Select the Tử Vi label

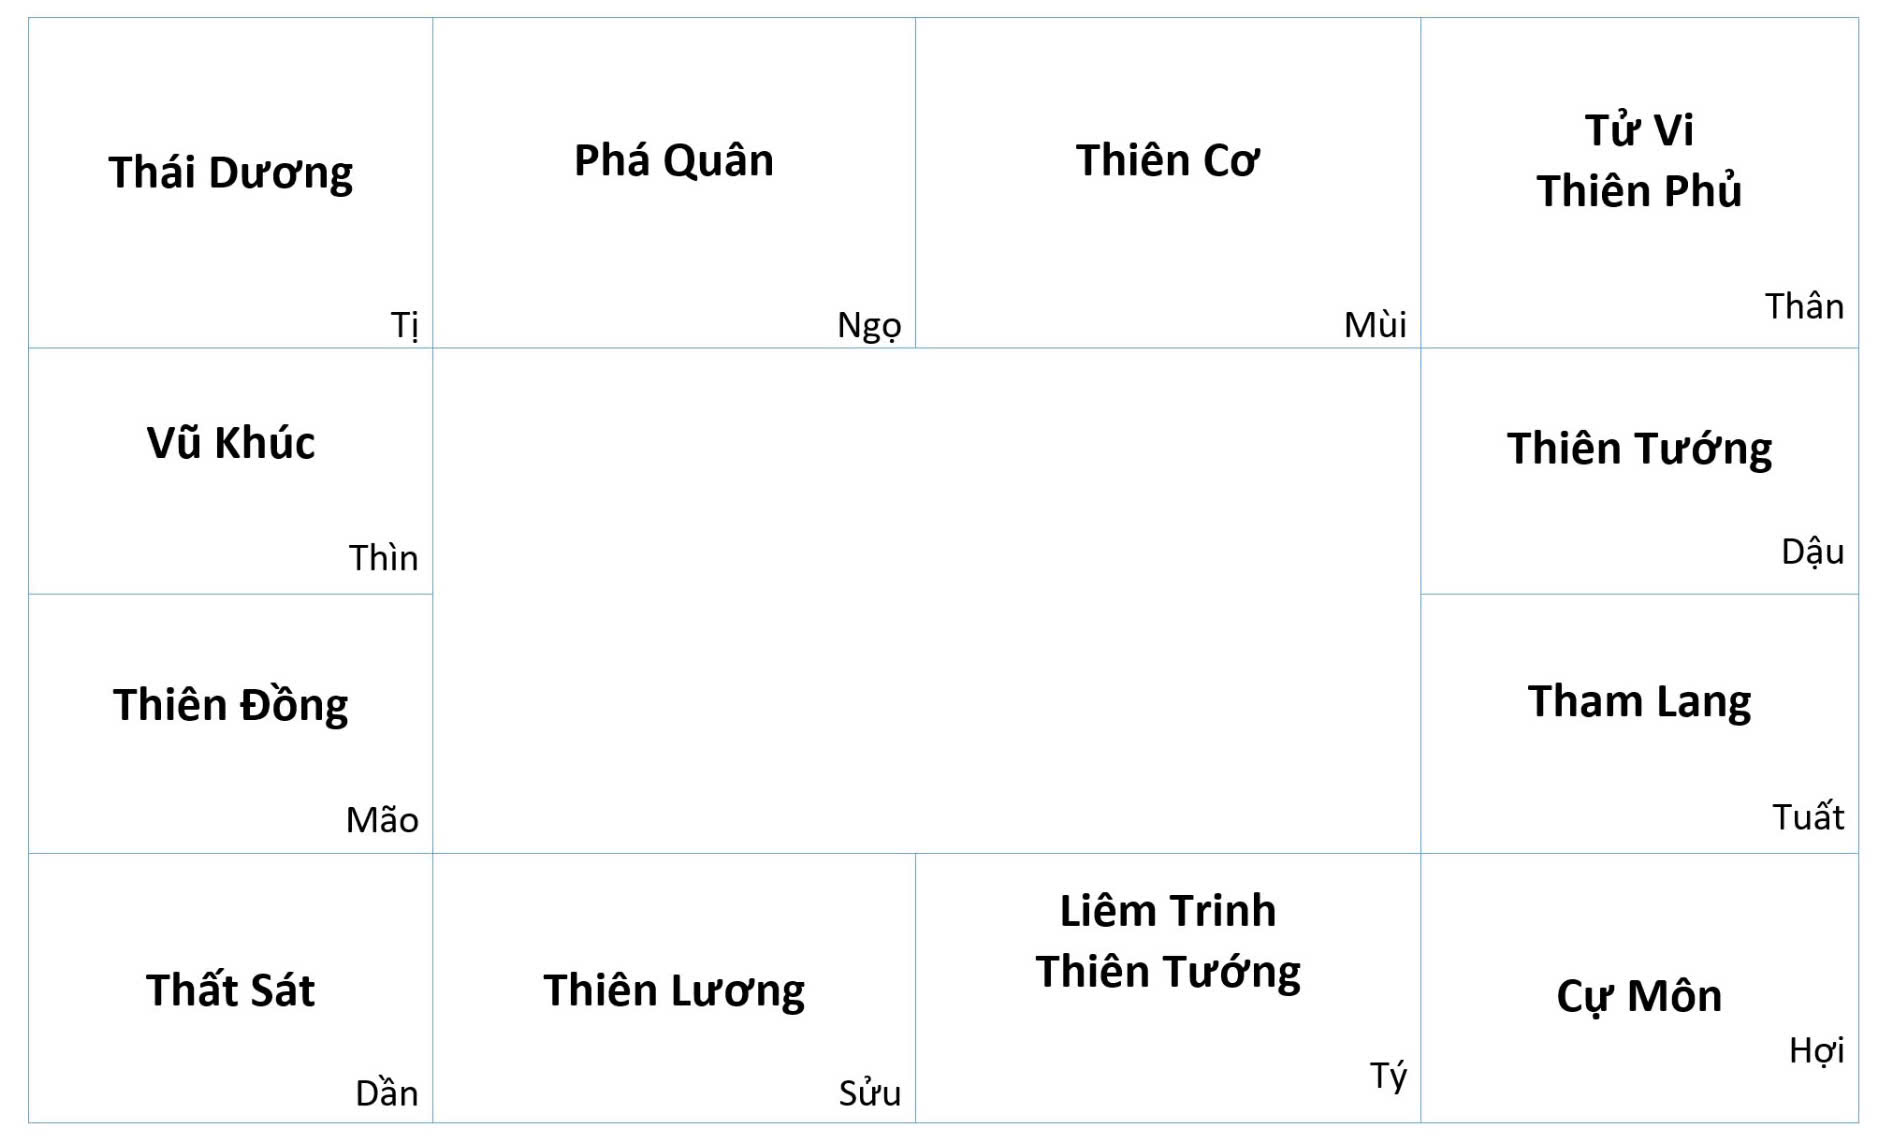1639,131
